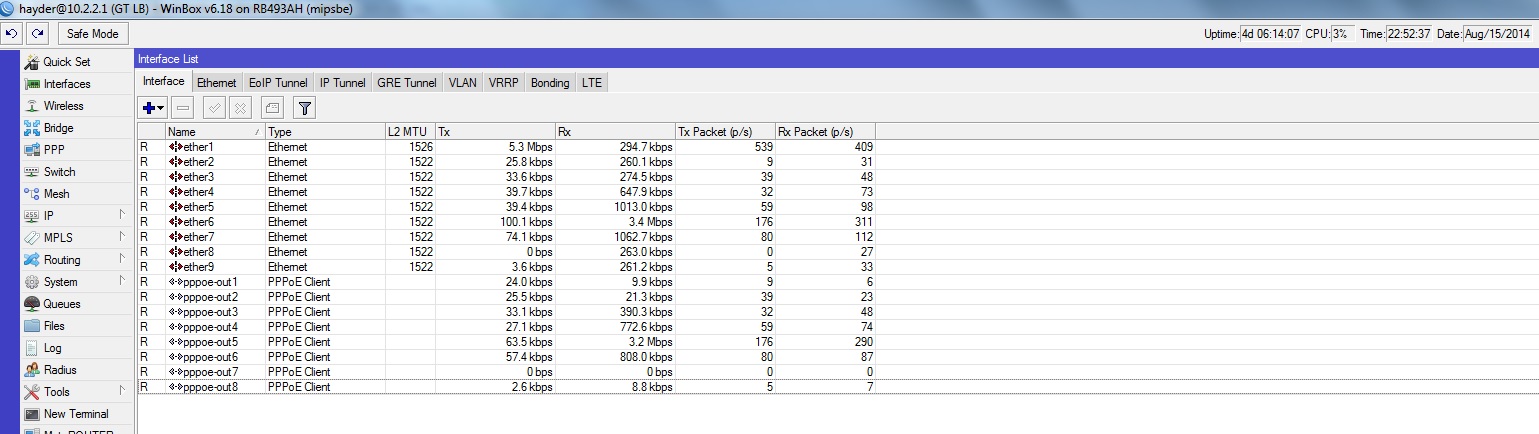Screen dimensions: 1539x434
Task: Switch to the Interface tab
Action: pos(164,82)
